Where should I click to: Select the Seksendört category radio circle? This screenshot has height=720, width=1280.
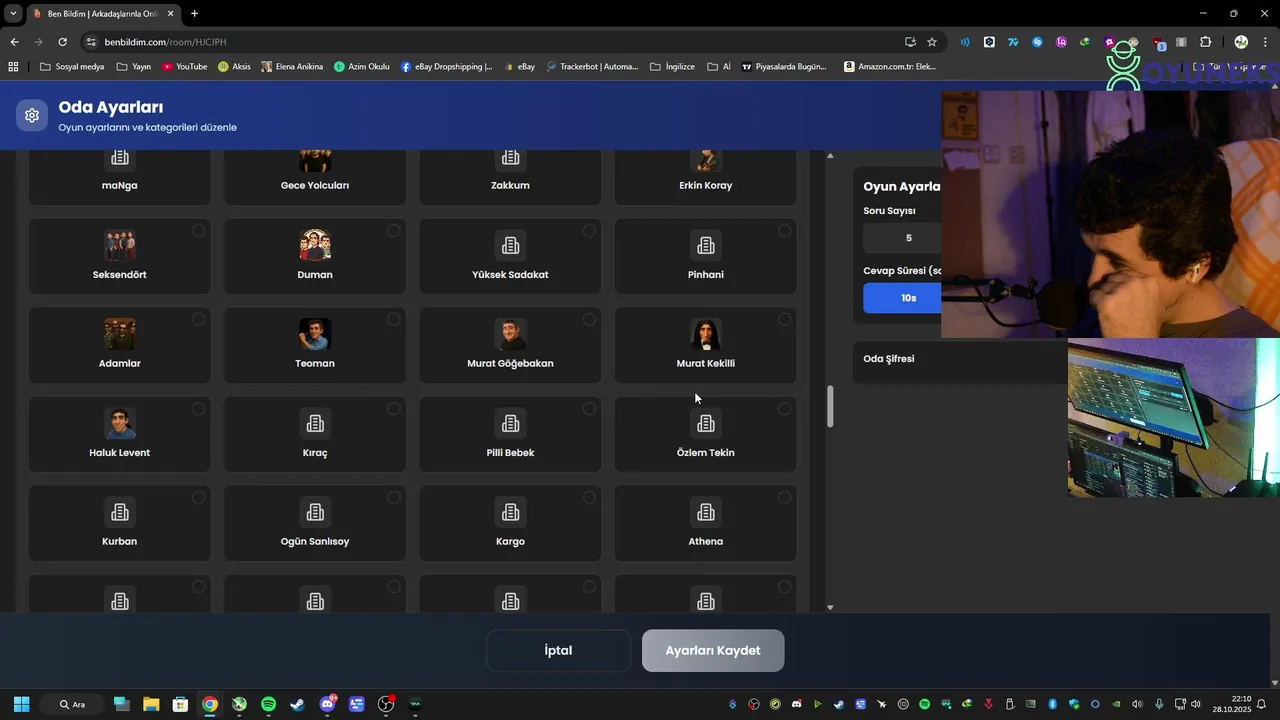tap(198, 231)
